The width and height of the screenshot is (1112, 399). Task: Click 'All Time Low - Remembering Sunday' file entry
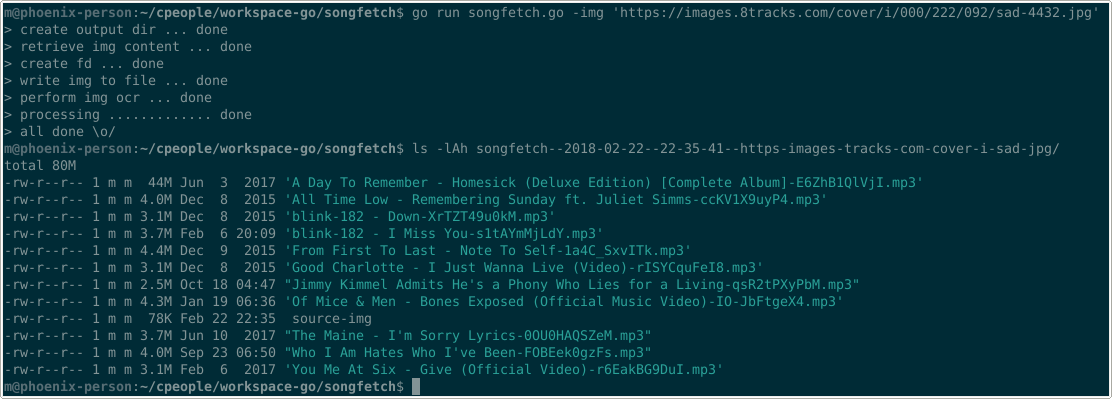555,200
